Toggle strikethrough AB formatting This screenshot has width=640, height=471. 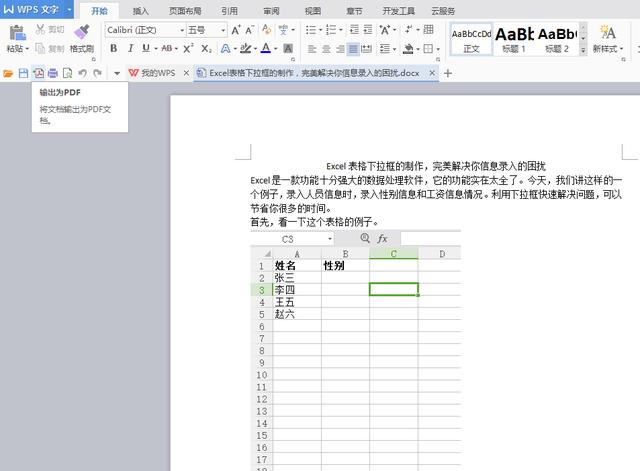pyautogui.click(x=167, y=49)
